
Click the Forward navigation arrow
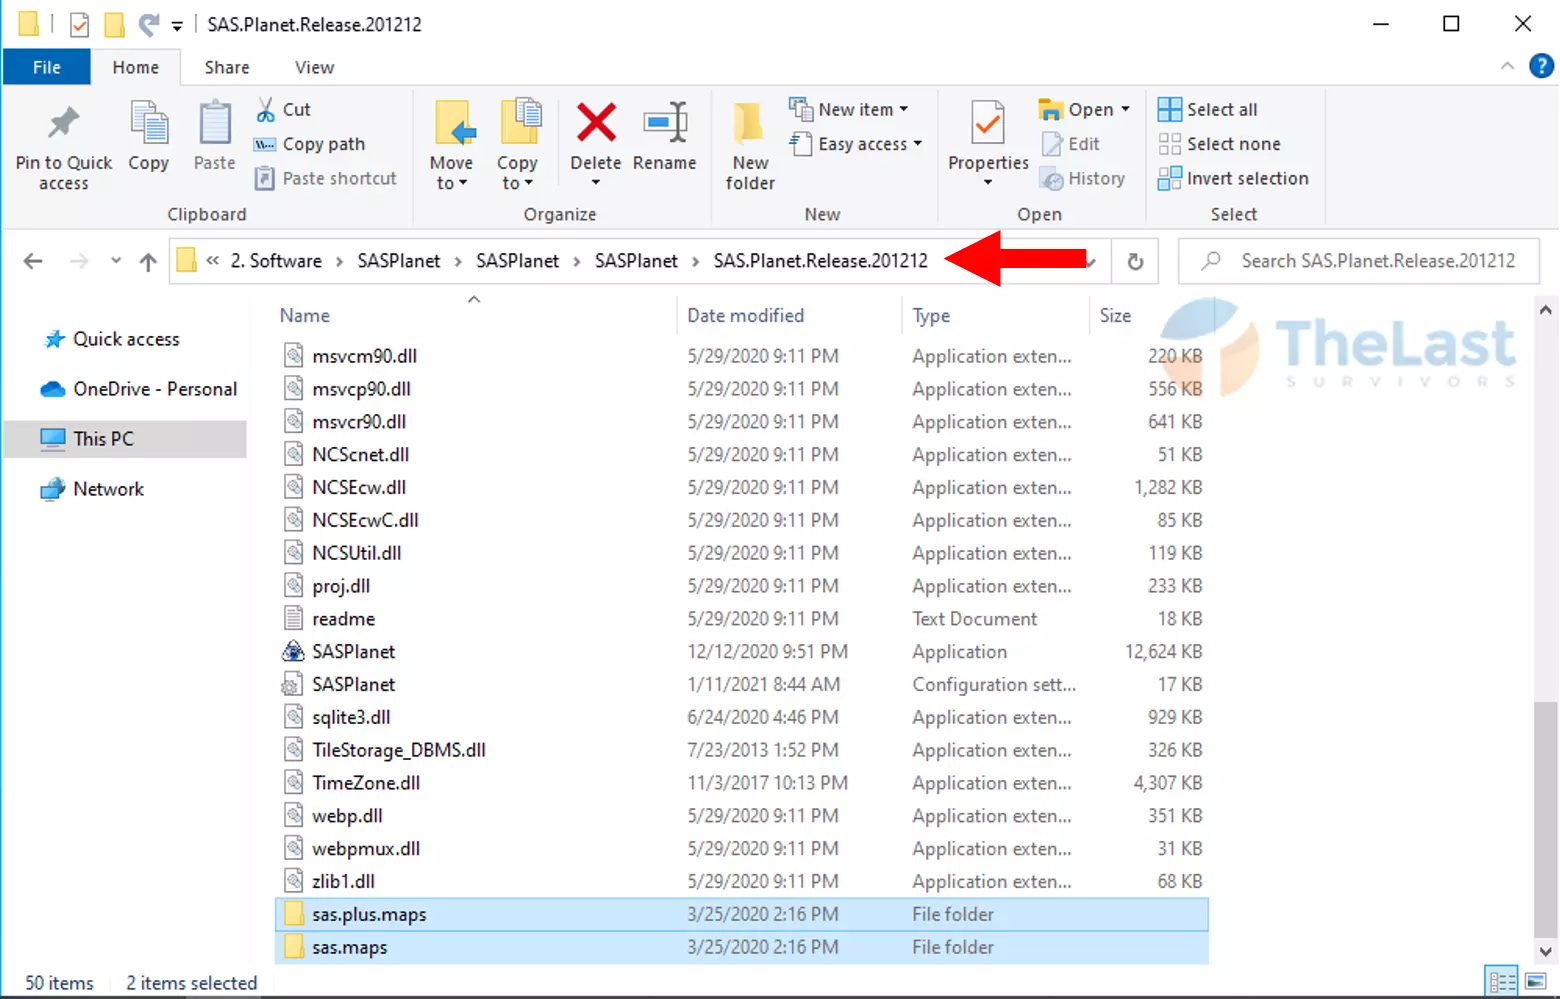79,261
